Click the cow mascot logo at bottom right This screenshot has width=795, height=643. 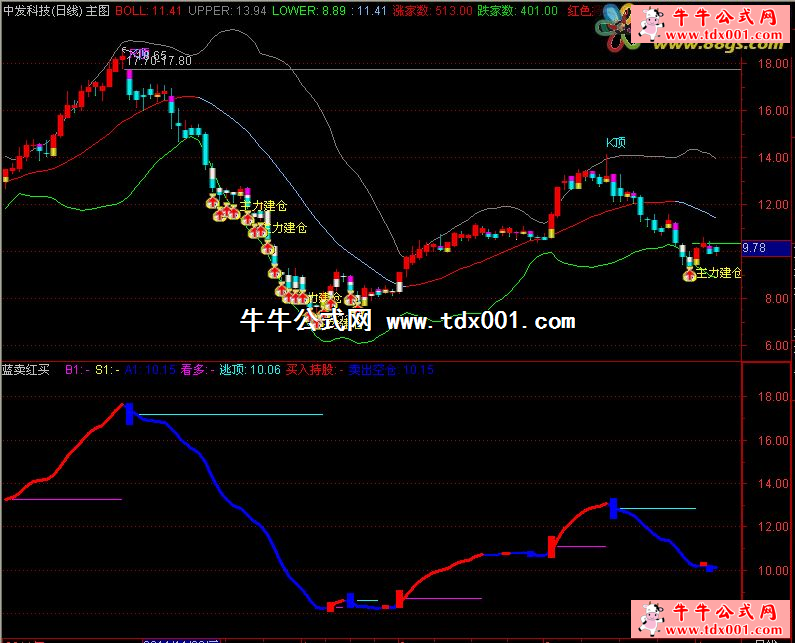[650, 619]
